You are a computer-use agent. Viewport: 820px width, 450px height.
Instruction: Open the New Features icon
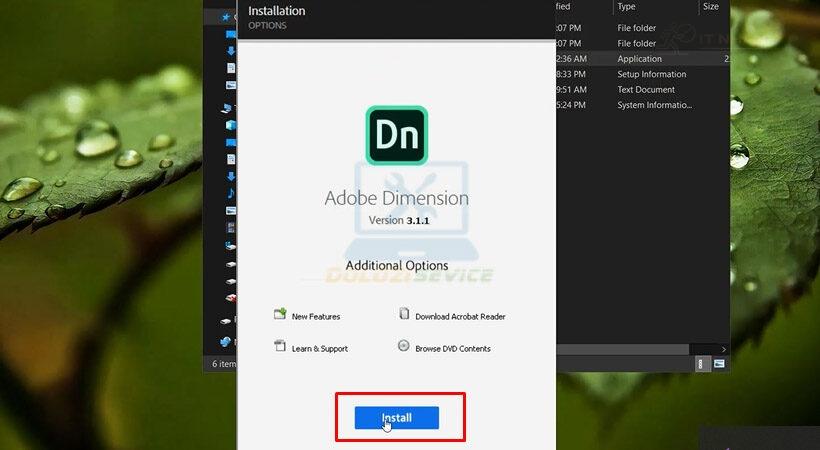click(x=280, y=314)
